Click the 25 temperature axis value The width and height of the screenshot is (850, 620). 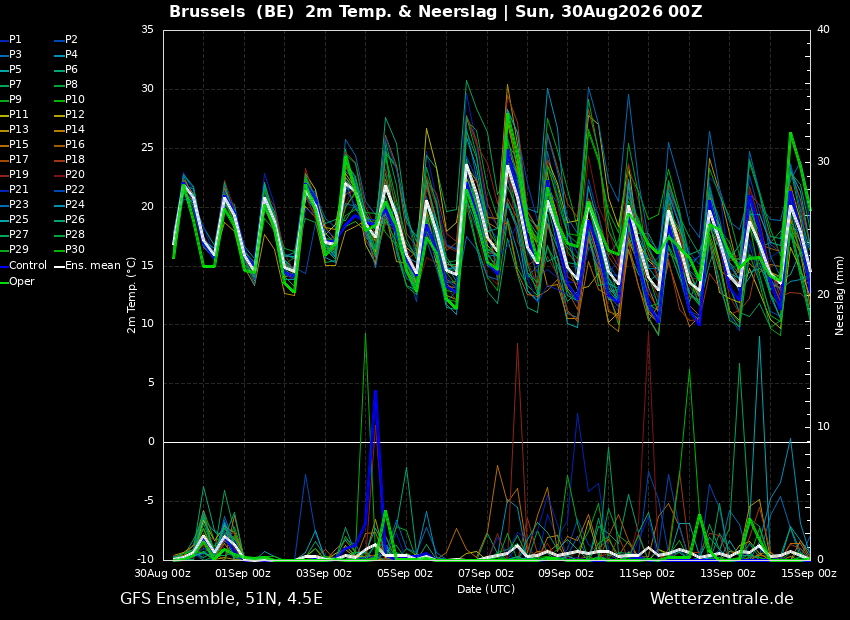pyautogui.click(x=147, y=148)
